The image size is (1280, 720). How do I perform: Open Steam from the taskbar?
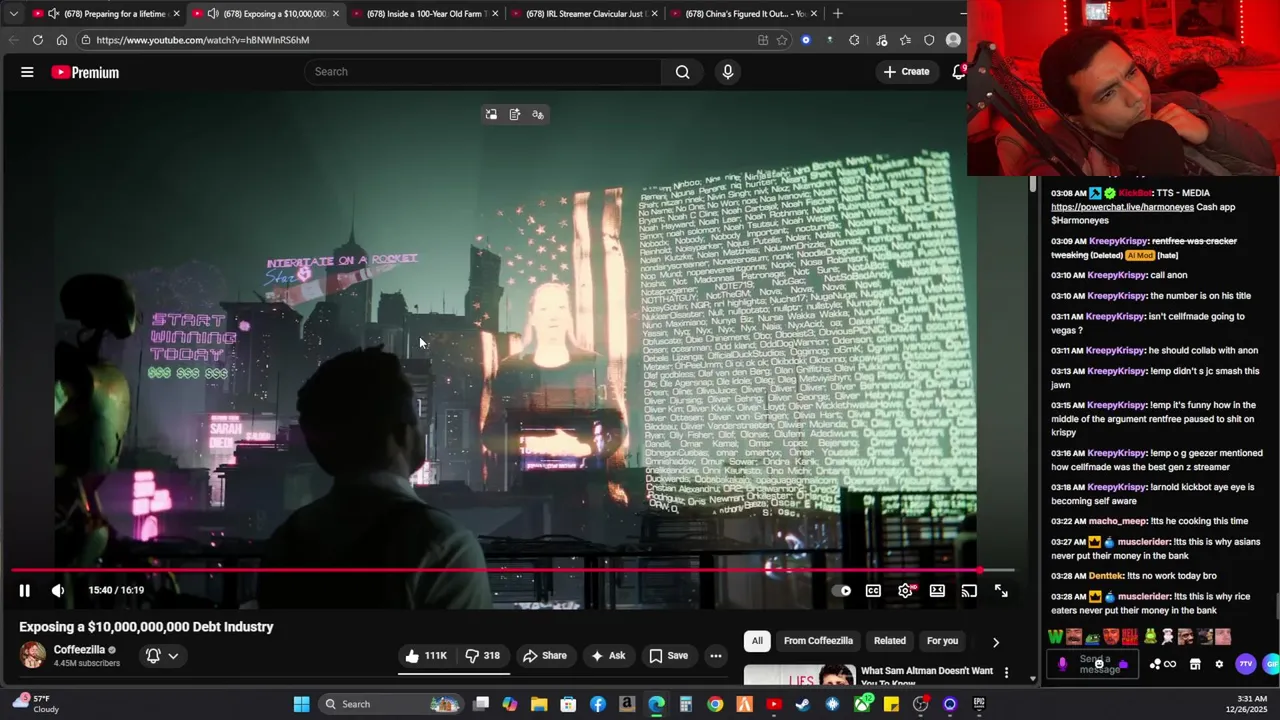pos(803,704)
